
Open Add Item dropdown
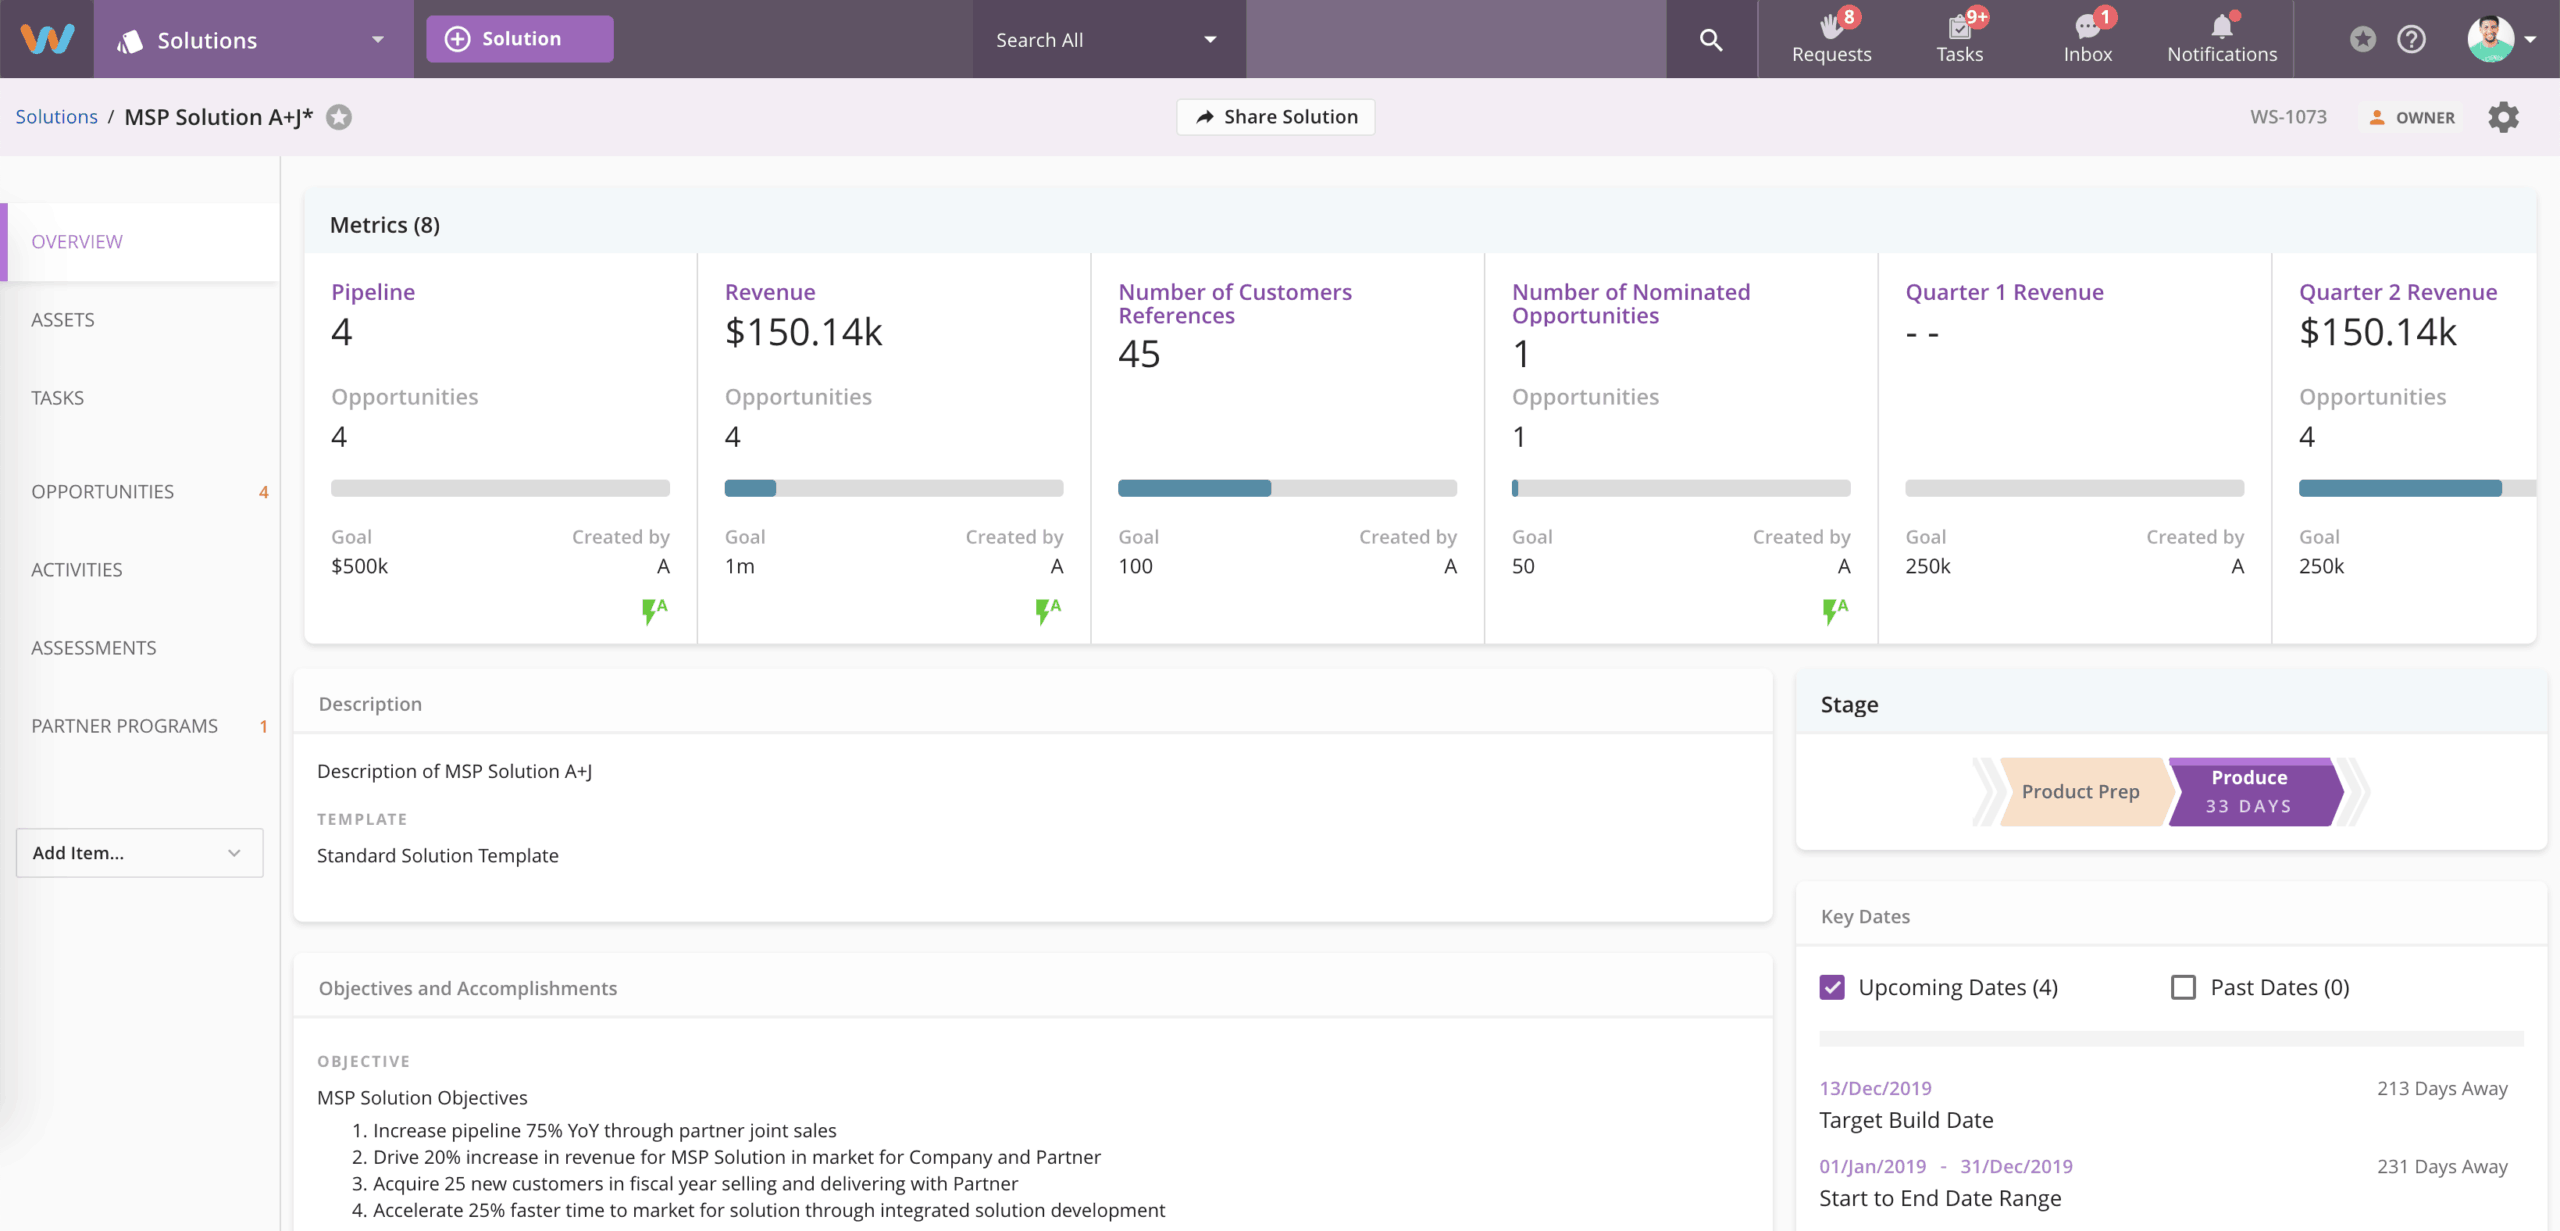coord(139,853)
